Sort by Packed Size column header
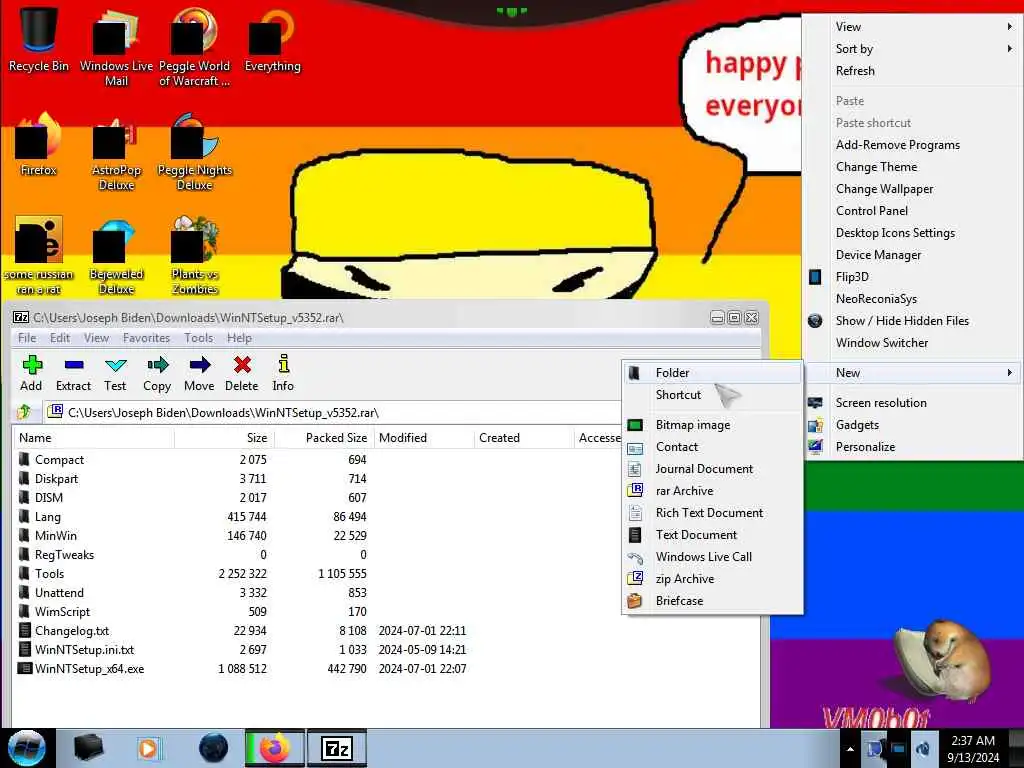The width and height of the screenshot is (1024, 768). coord(324,438)
